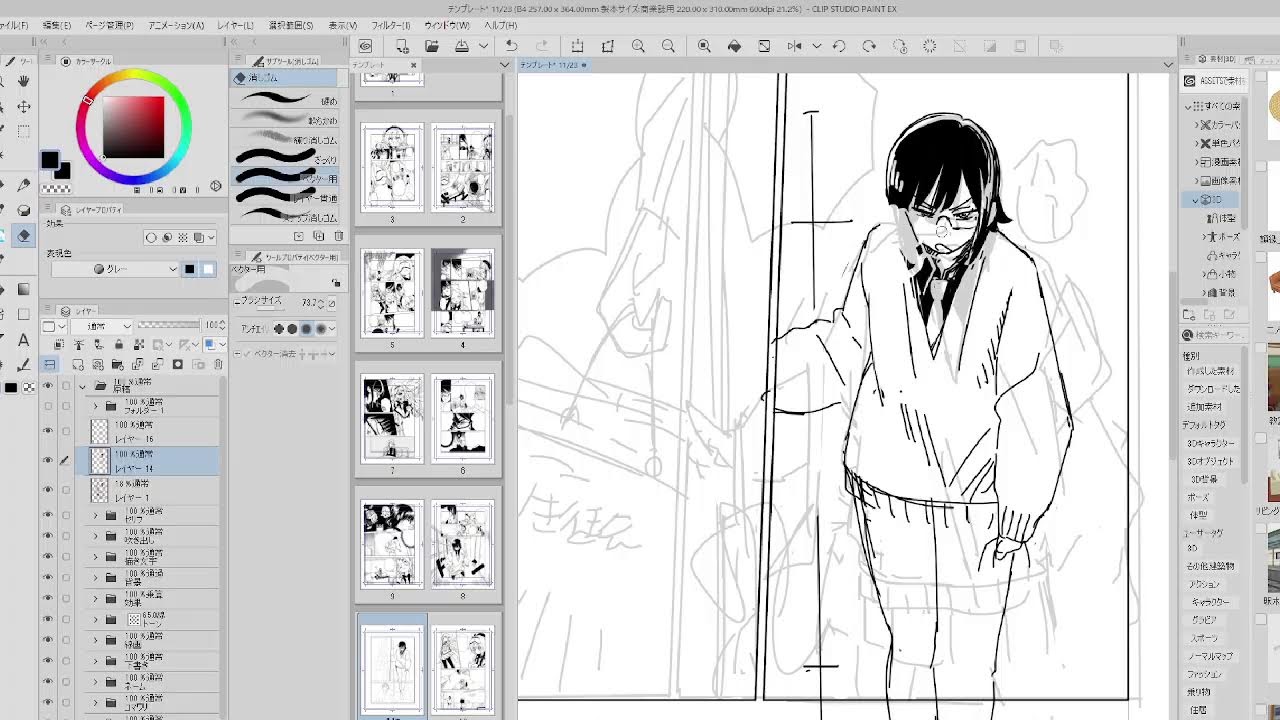Open the ページ管理(P) menu
Viewport: 1280px width, 720px height.
[x=110, y=25]
